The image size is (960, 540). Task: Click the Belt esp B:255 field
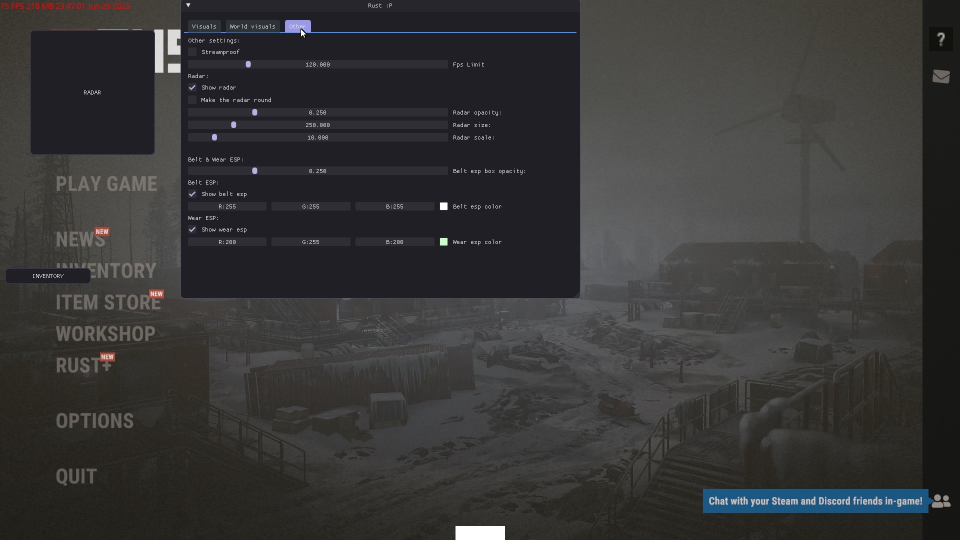point(395,206)
